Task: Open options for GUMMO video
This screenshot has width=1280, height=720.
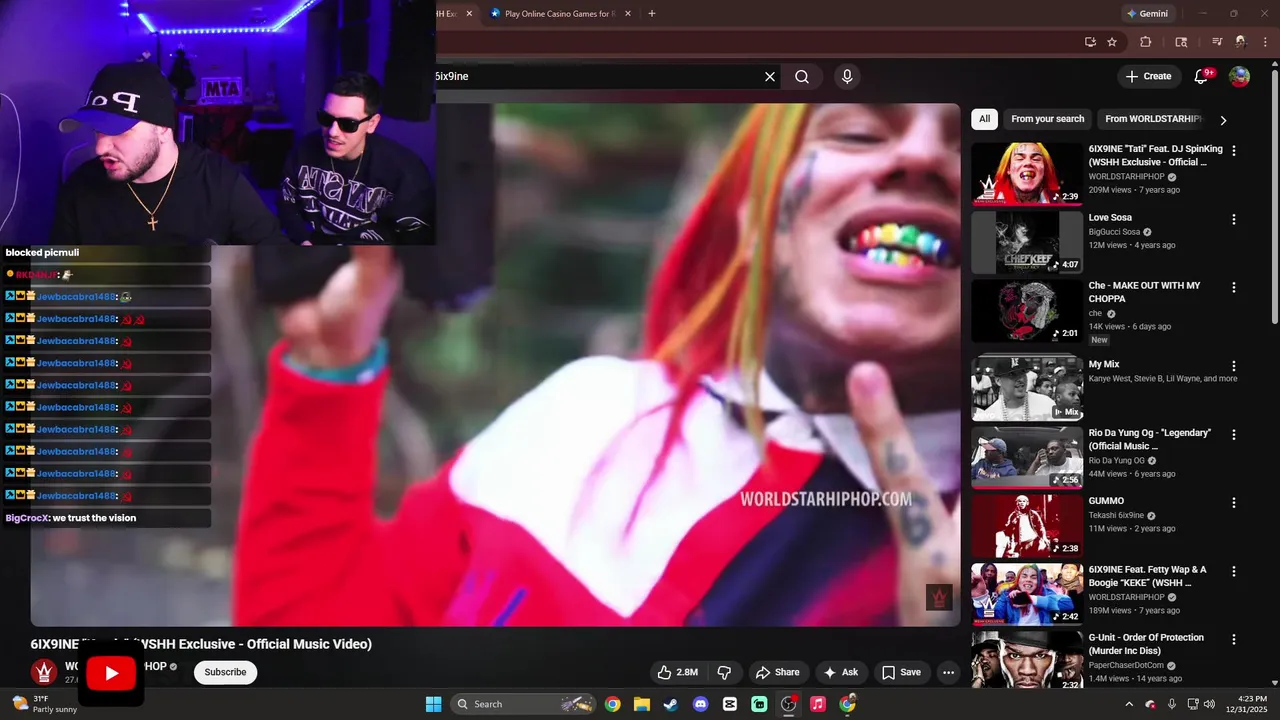Action: [1234, 503]
